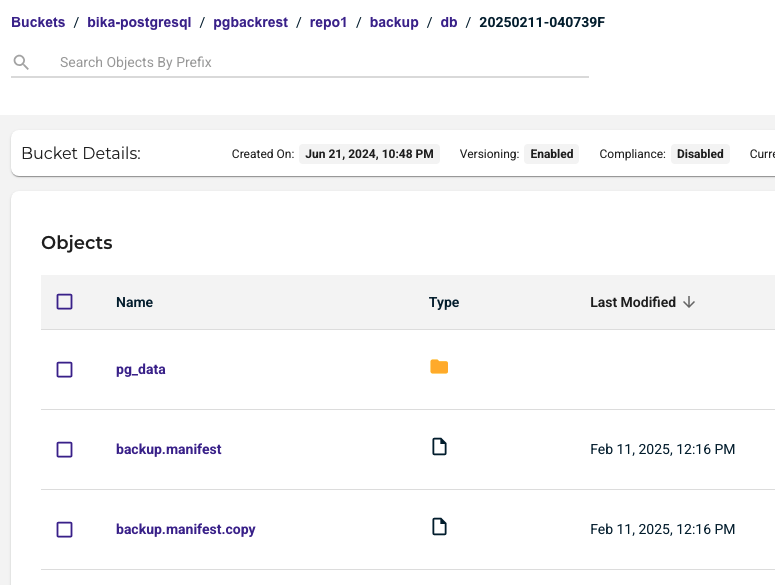The width and height of the screenshot is (775, 585).
Task: Click the Last Modified sort arrow
Action: point(689,302)
